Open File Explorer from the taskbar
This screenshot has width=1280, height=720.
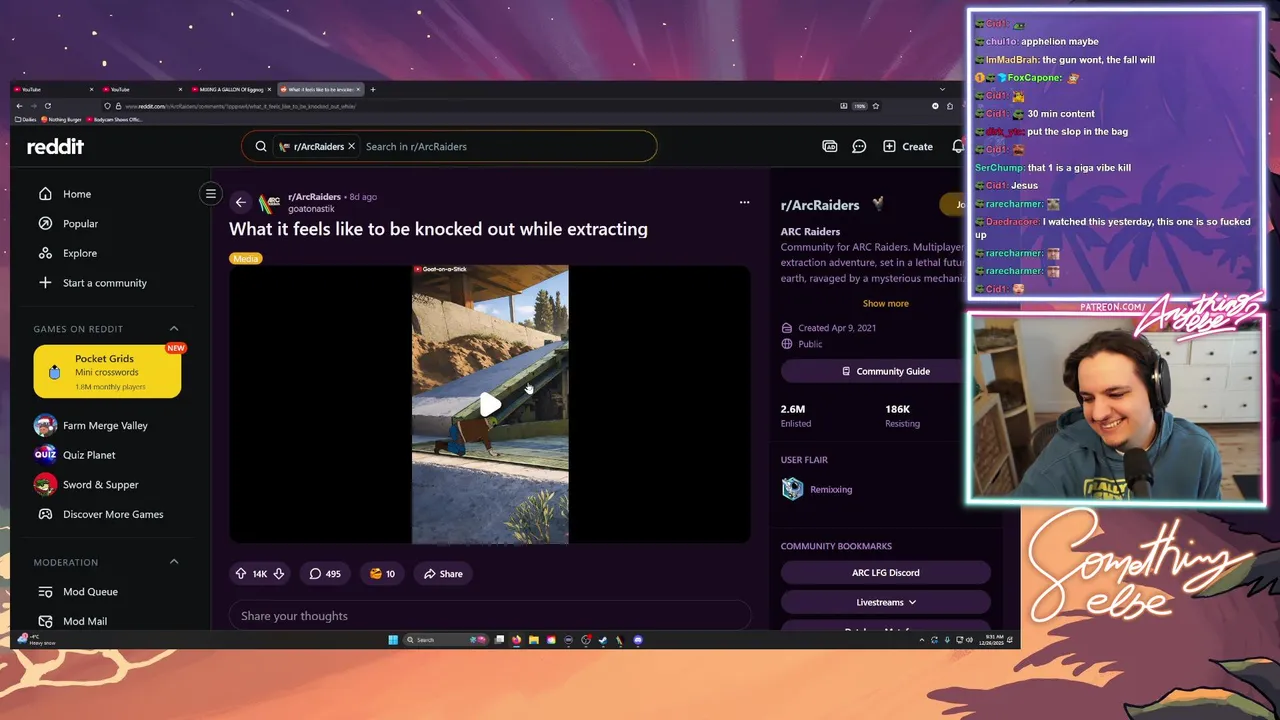534,640
